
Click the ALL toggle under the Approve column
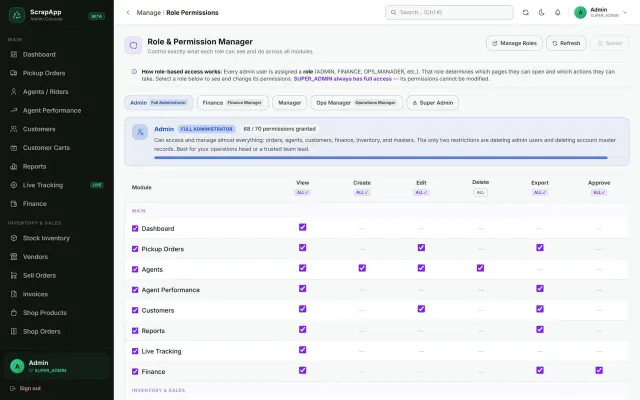(599, 193)
